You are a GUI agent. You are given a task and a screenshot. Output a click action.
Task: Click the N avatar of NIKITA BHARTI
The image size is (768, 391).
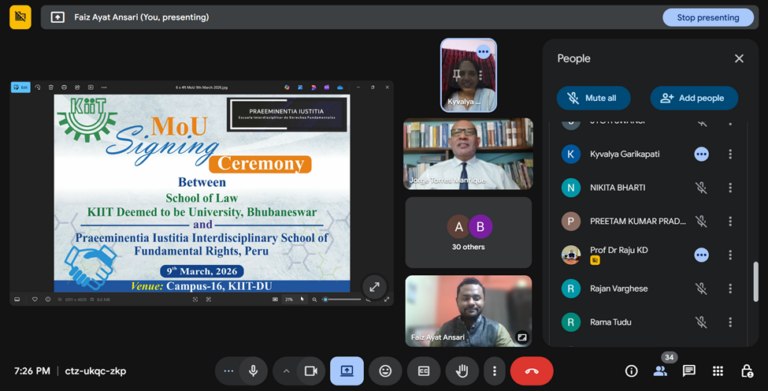(571, 188)
